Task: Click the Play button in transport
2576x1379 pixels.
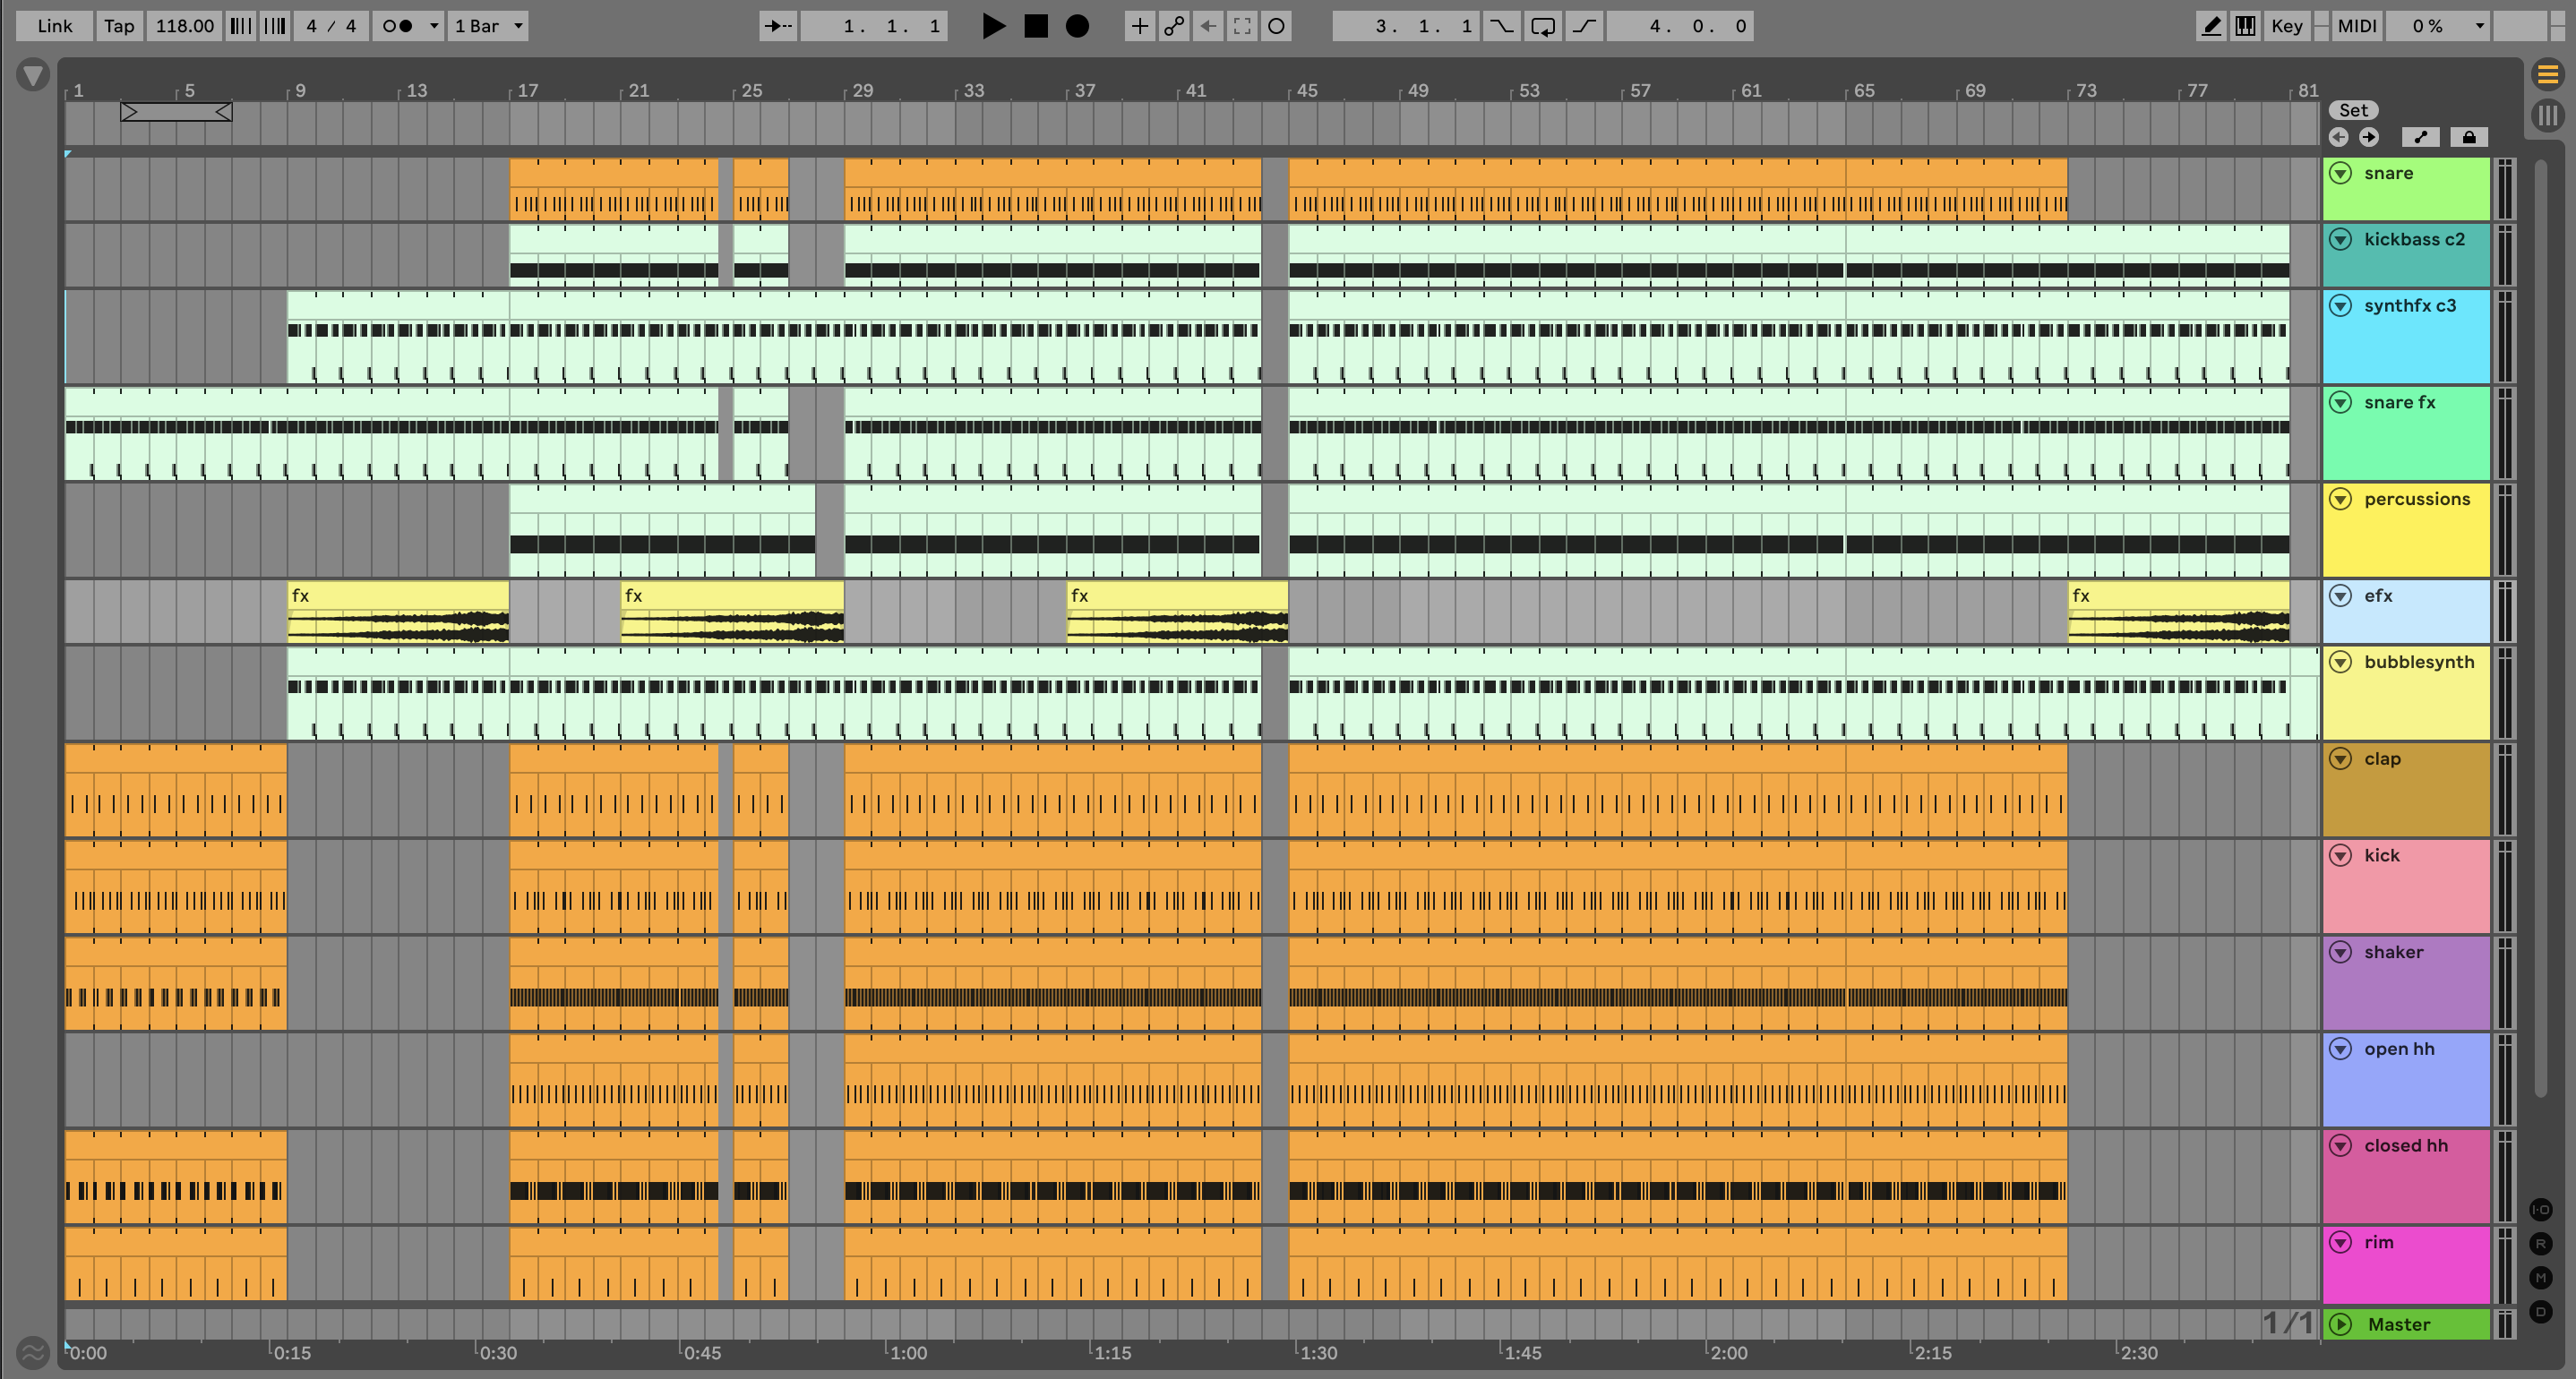Action: [x=993, y=26]
